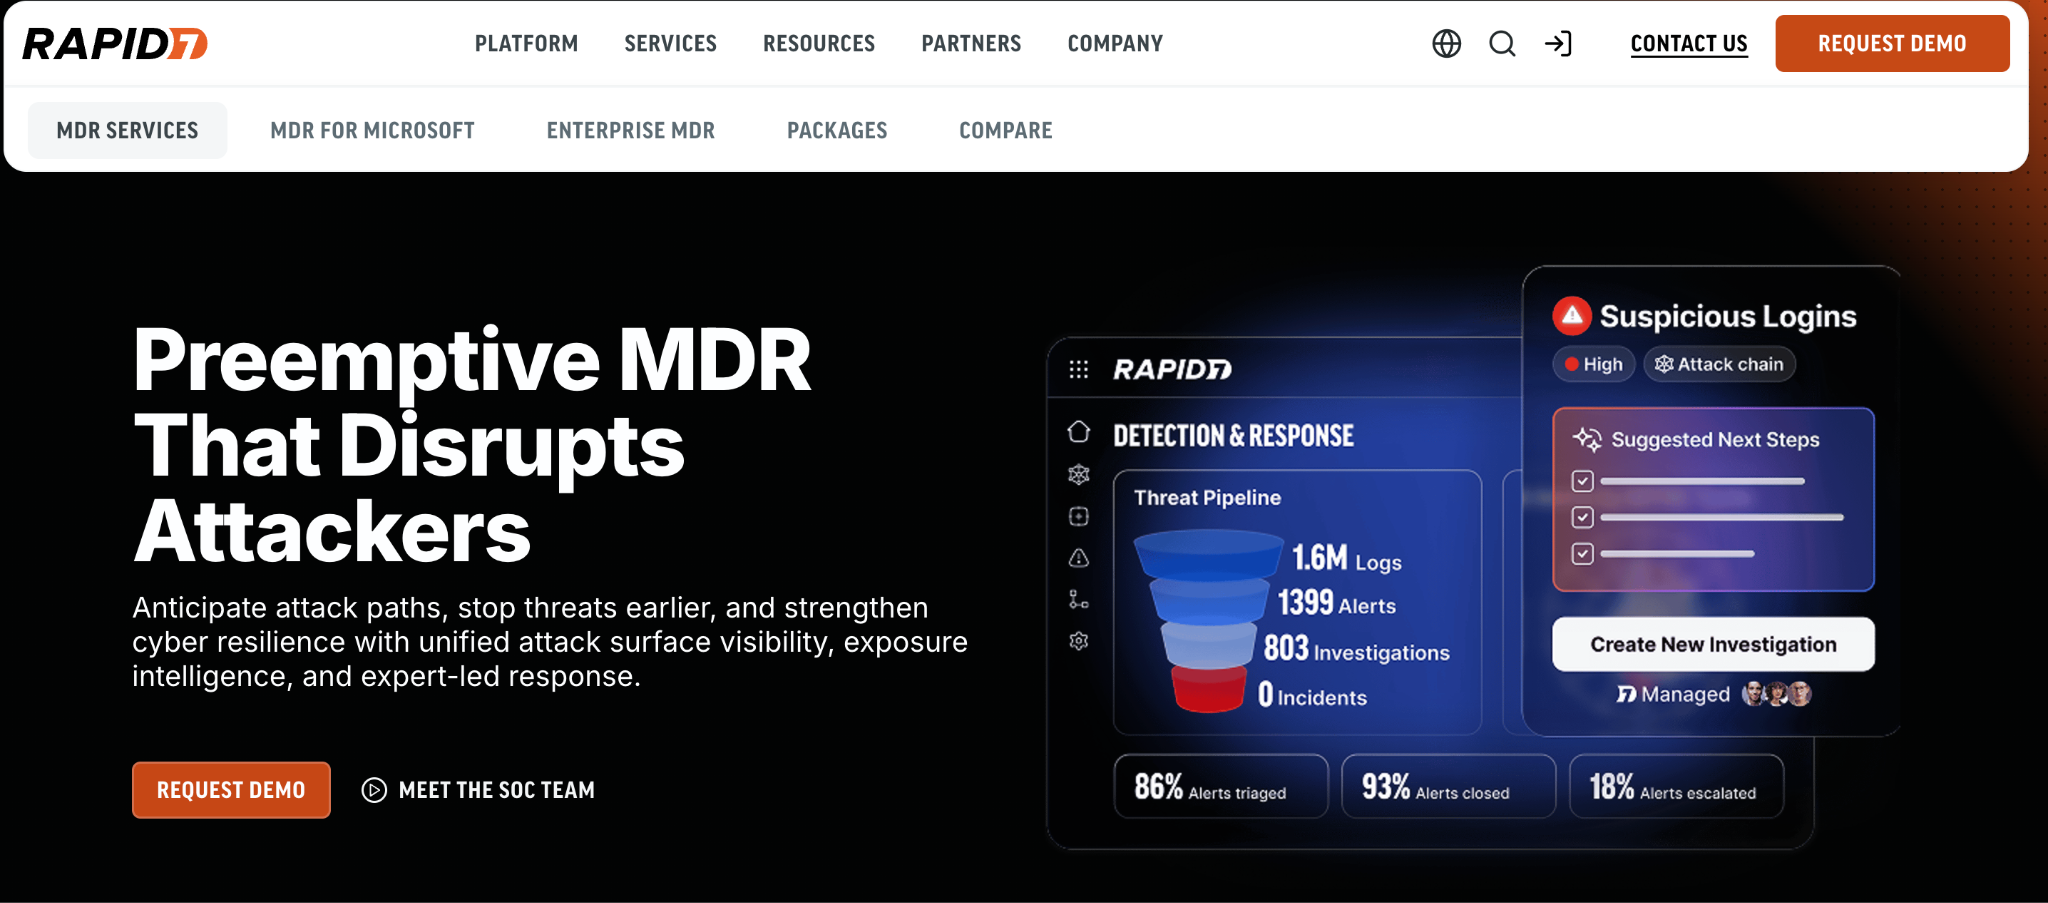Switch to Enterprise MDR tab
Image resolution: width=2048 pixels, height=903 pixels.
click(630, 130)
